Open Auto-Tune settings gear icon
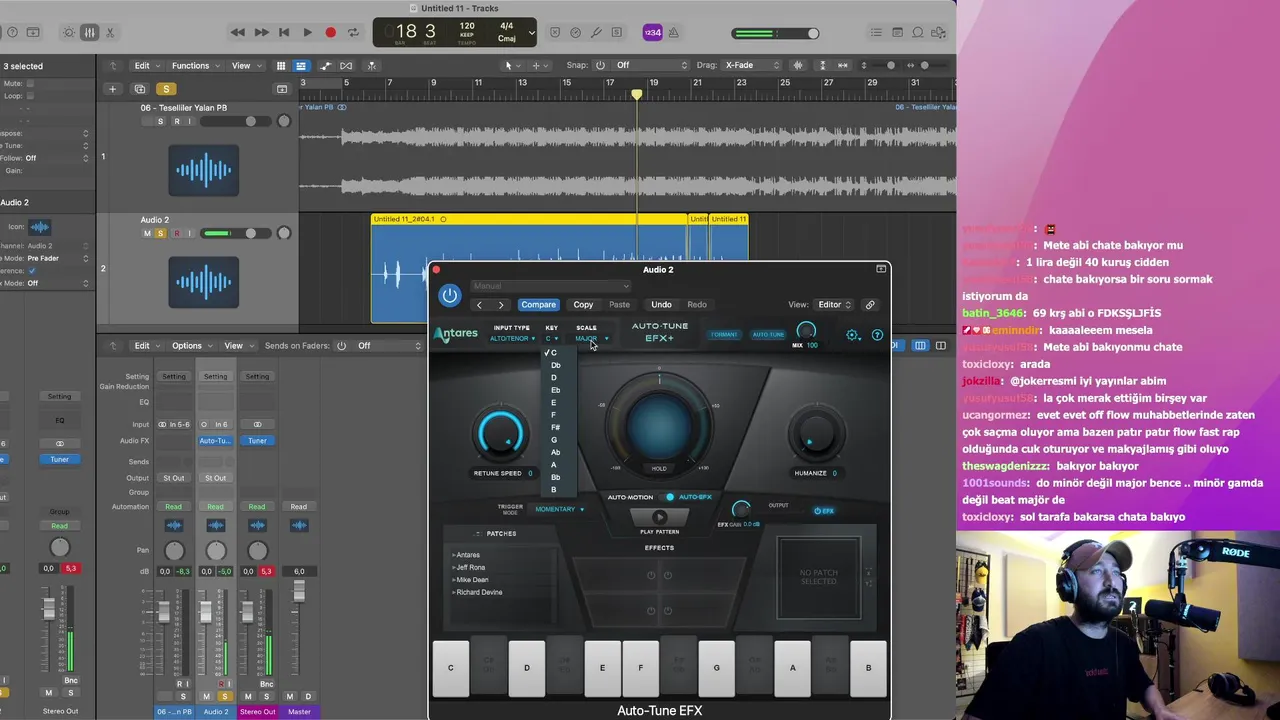The width and height of the screenshot is (1280, 720). (x=853, y=335)
